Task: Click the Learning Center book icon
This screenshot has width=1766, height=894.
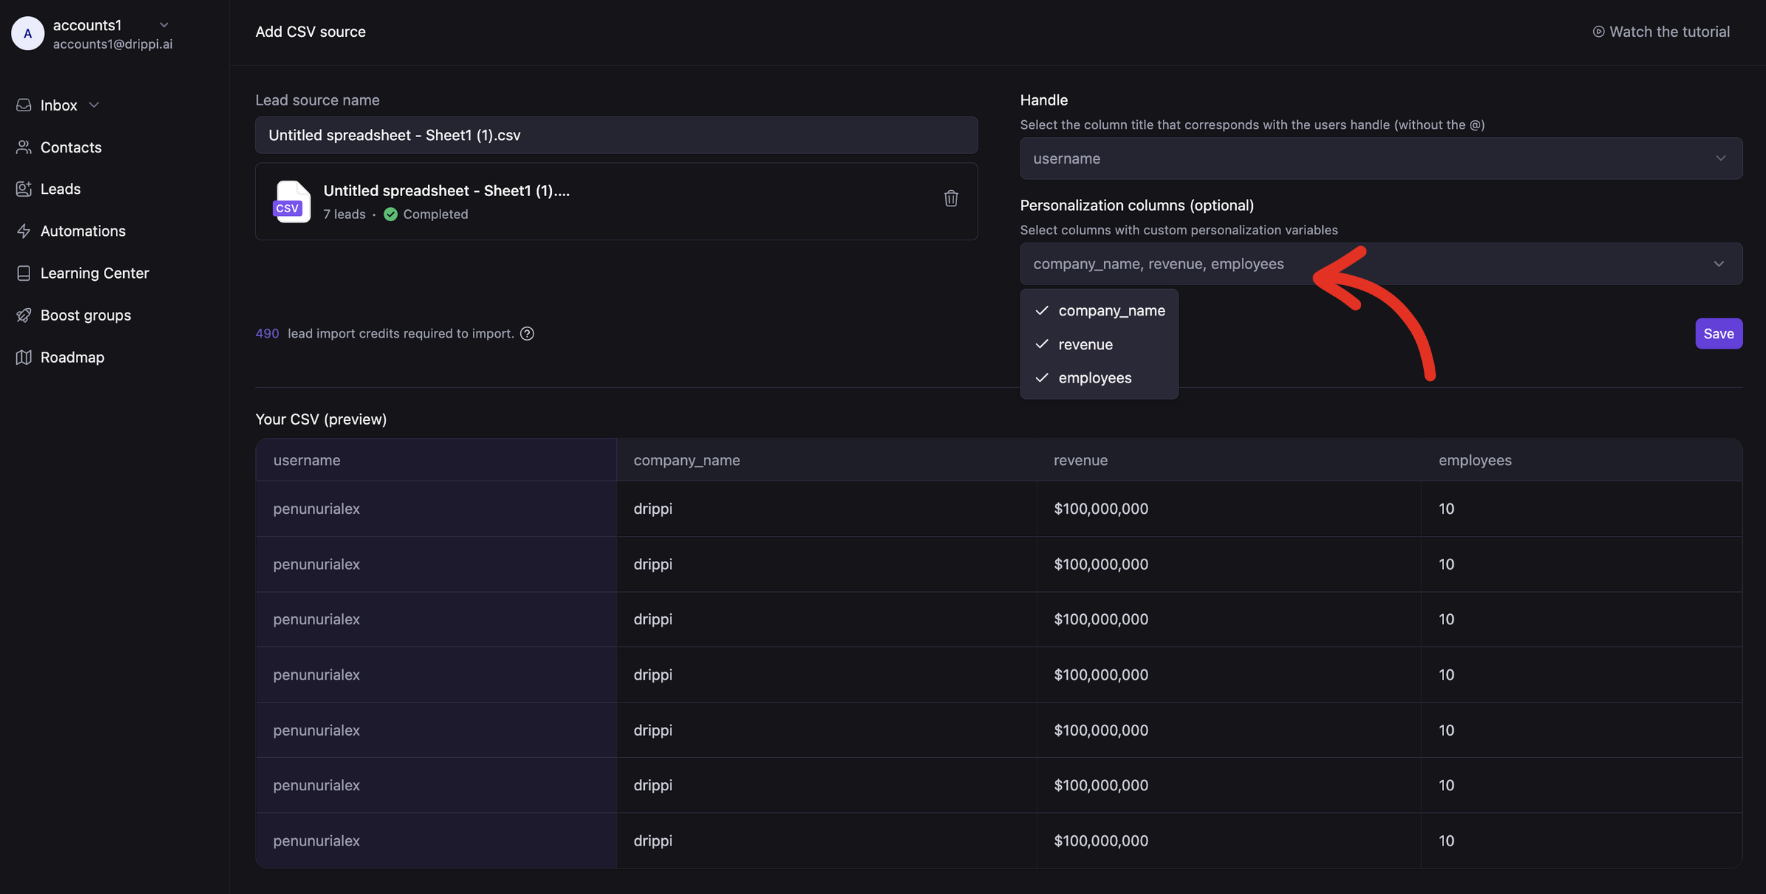Action: click(24, 273)
